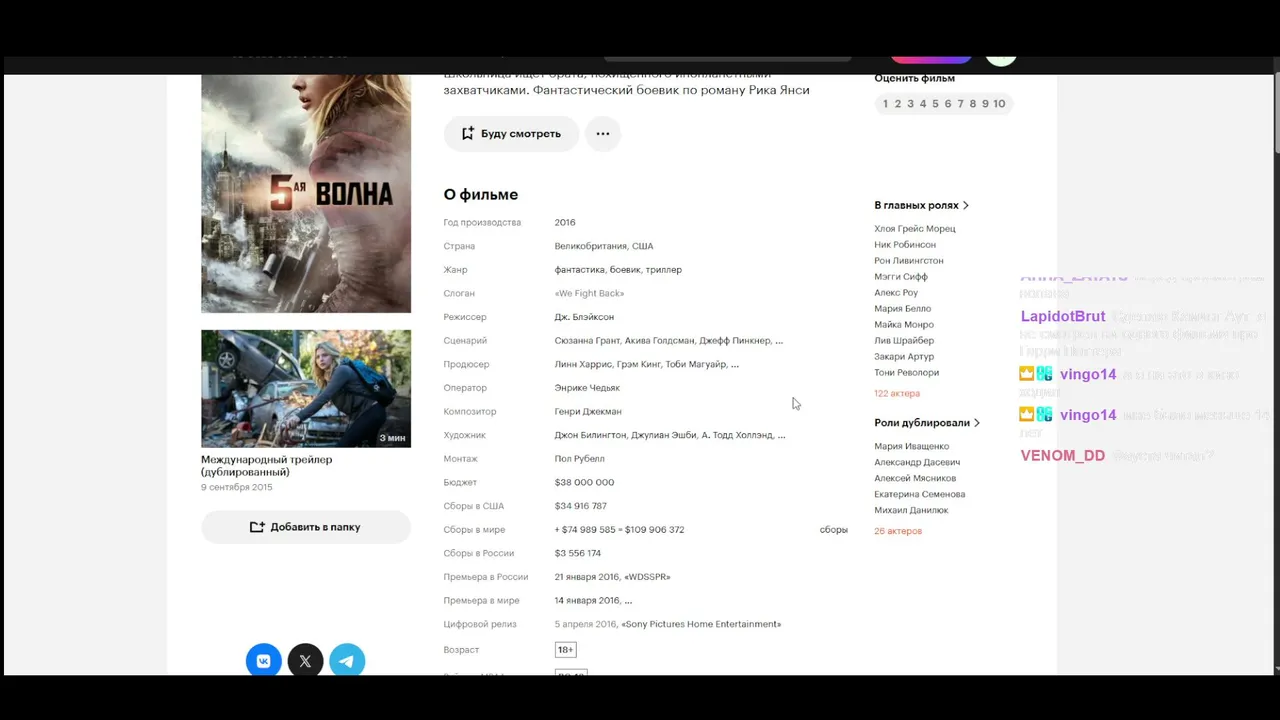Open actor «Лив Шрайбер» page
1280x720 pixels.
904,341
